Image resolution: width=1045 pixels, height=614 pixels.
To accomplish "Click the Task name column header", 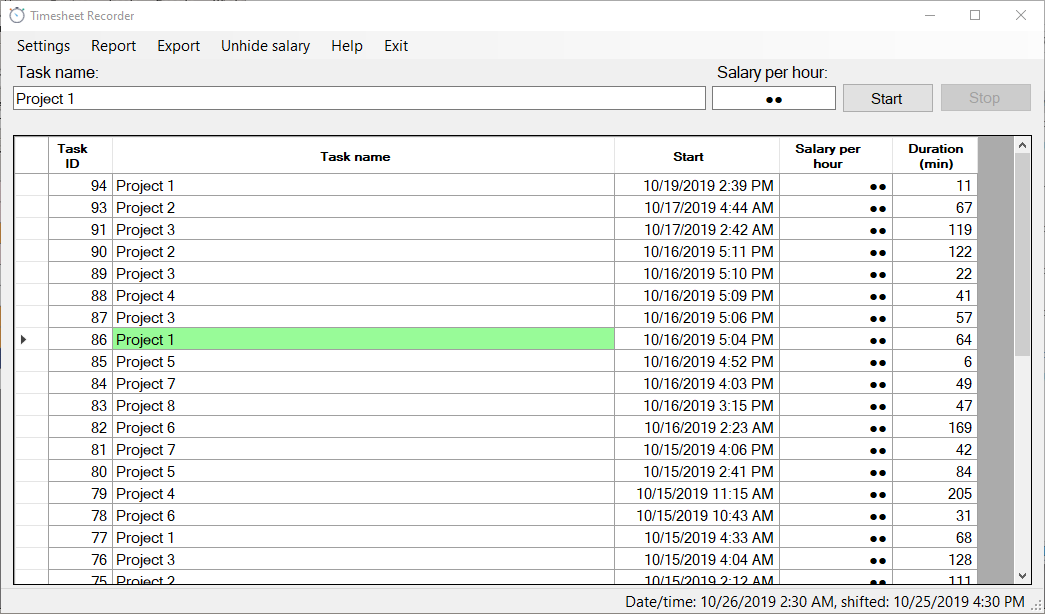I will 363,156.
